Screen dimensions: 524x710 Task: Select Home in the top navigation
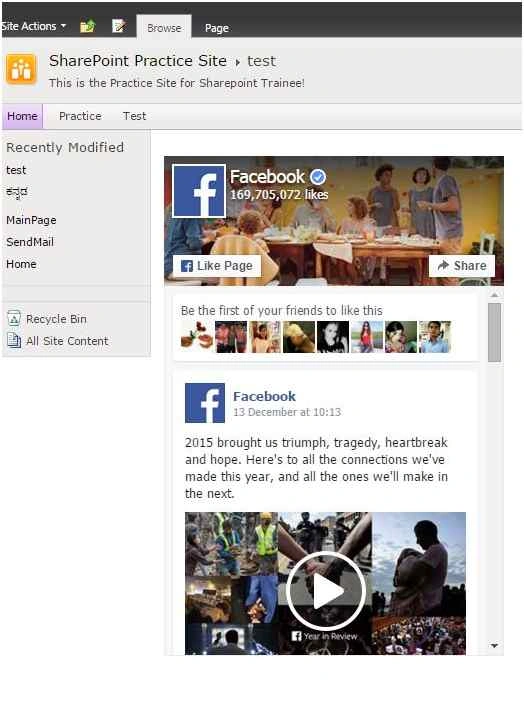[x=22, y=116]
